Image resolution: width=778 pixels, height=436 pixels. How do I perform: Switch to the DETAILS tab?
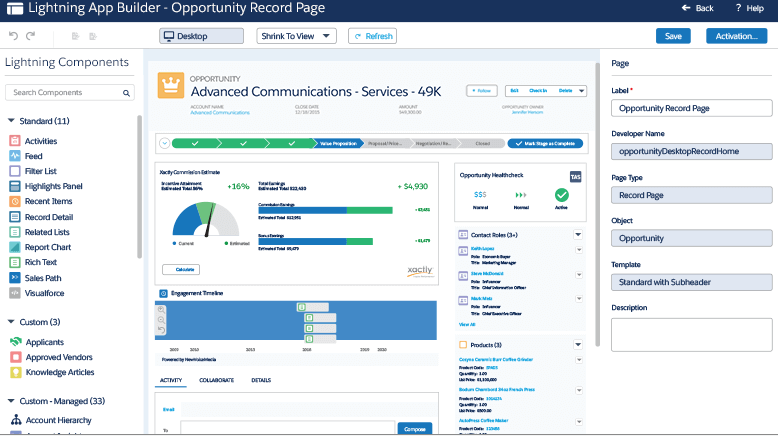261,380
